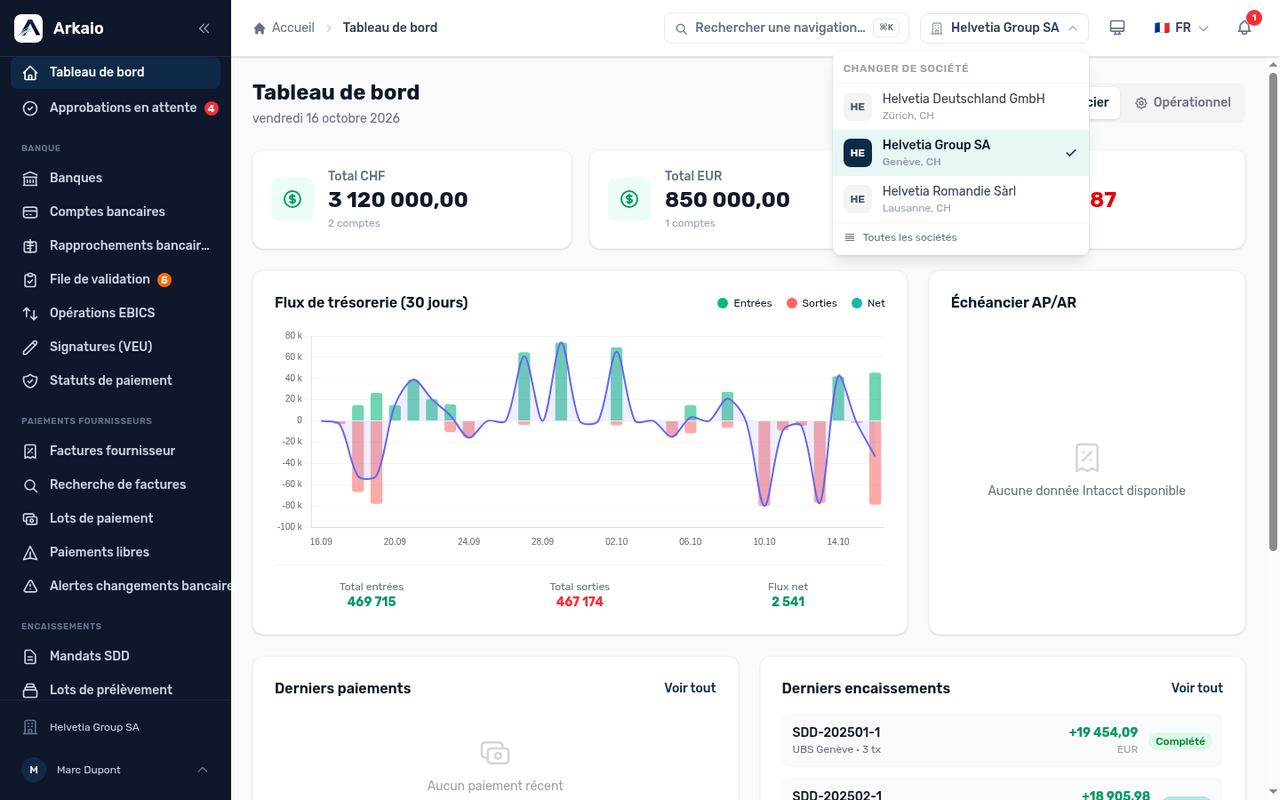Screen dimensions: 1280x800
Task: Toggle Sorties series in chart legend
Action: pos(812,303)
